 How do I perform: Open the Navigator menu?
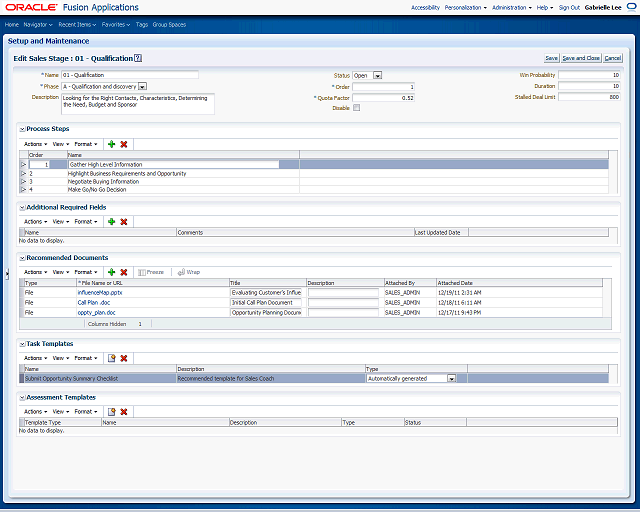(x=38, y=24)
